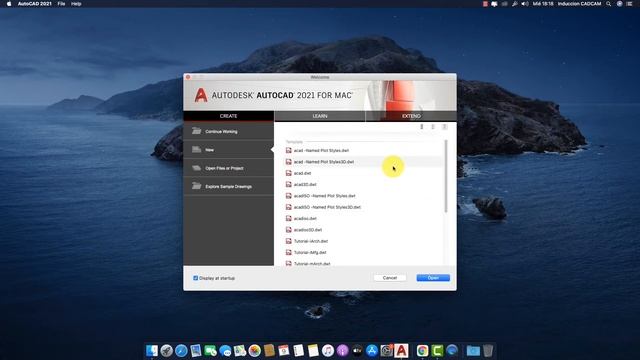This screenshot has height=360, width=640.
Task: Open Messages from the dock
Action: tap(225, 350)
